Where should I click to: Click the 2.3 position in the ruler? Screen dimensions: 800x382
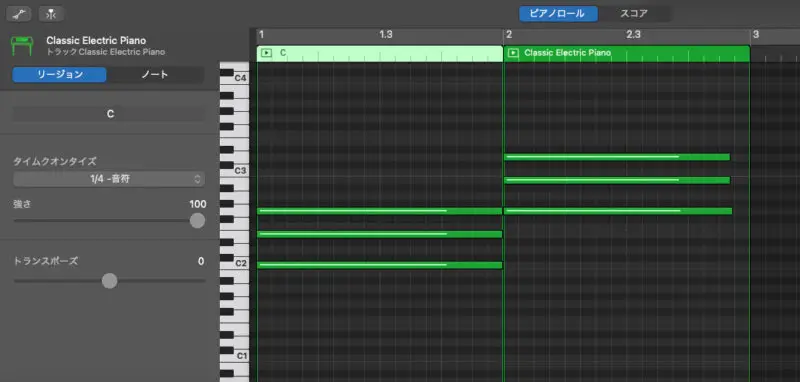(633, 35)
